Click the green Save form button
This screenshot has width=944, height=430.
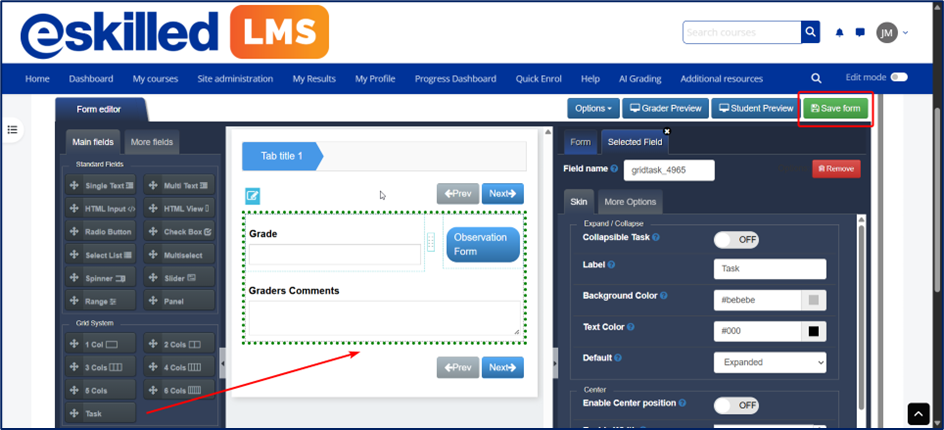pyautogui.click(x=835, y=108)
